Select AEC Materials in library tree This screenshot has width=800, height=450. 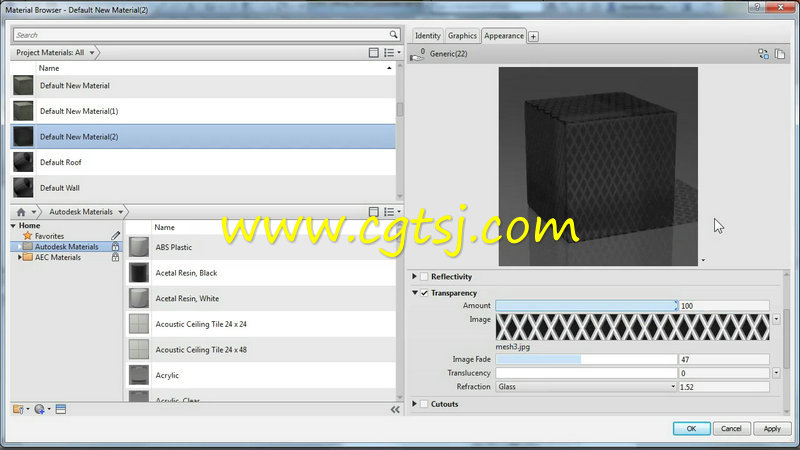(58, 257)
